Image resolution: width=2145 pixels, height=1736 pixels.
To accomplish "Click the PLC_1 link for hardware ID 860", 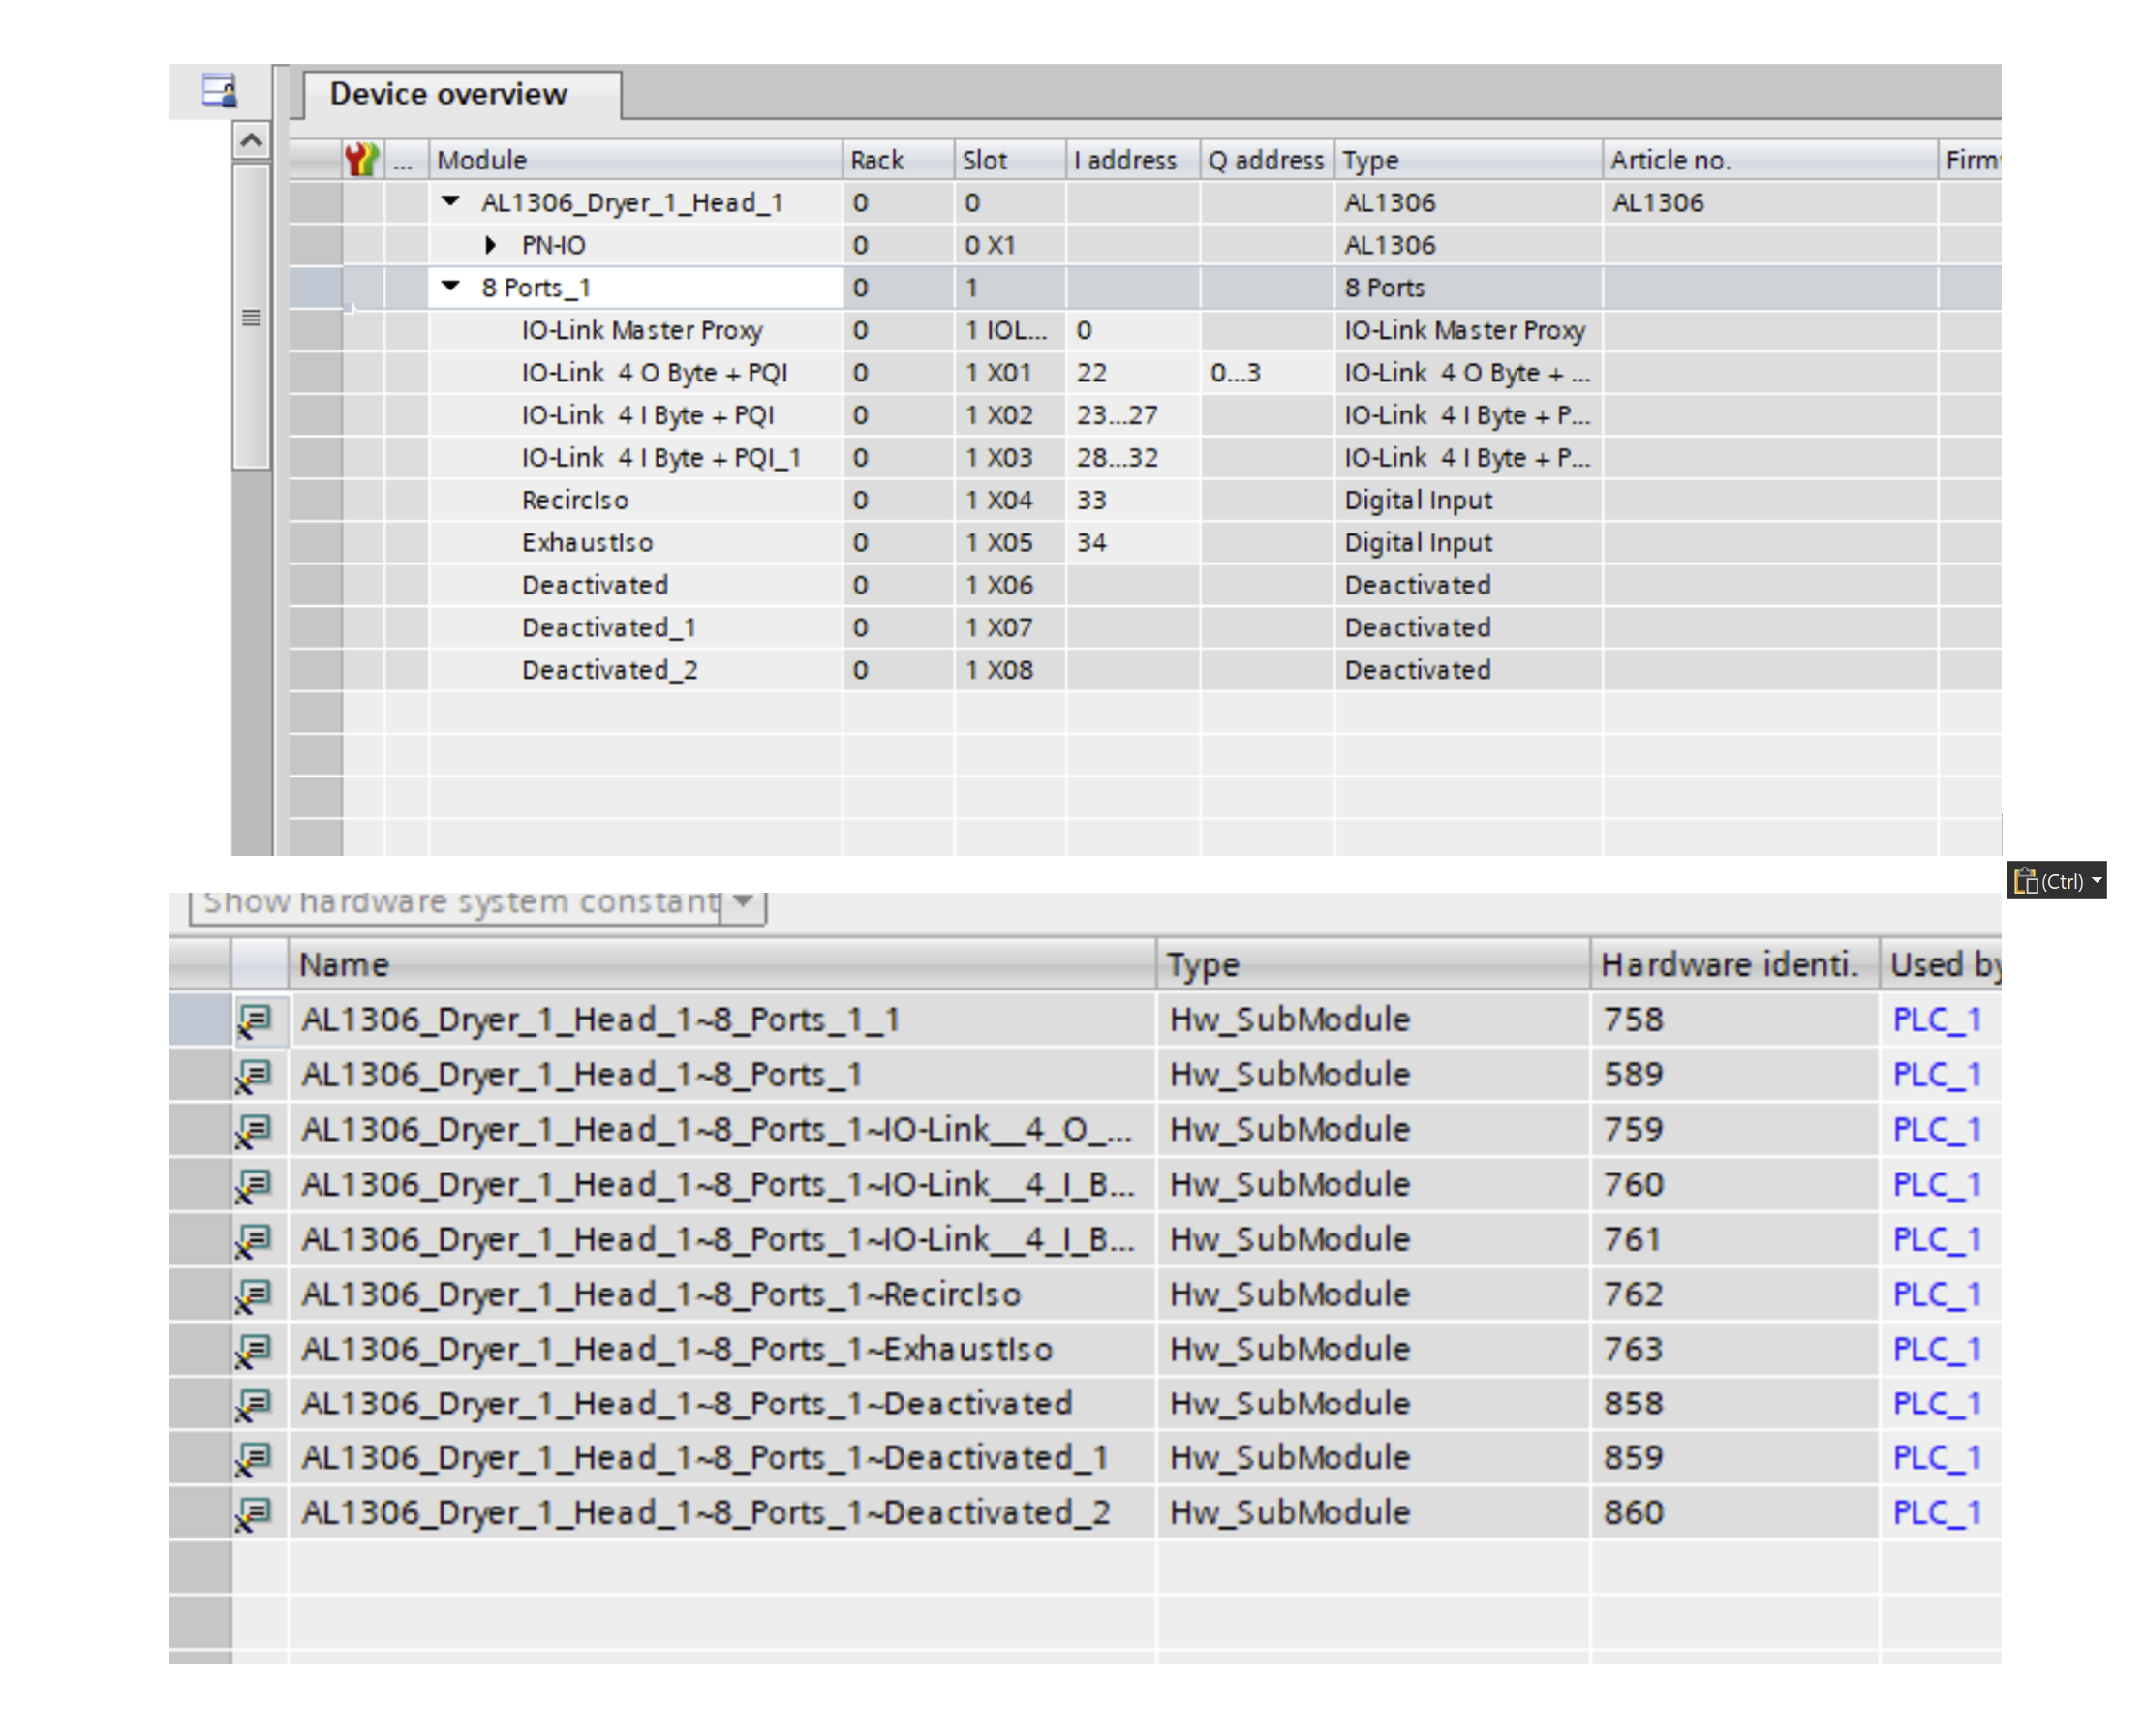I will click(x=1936, y=1514).
